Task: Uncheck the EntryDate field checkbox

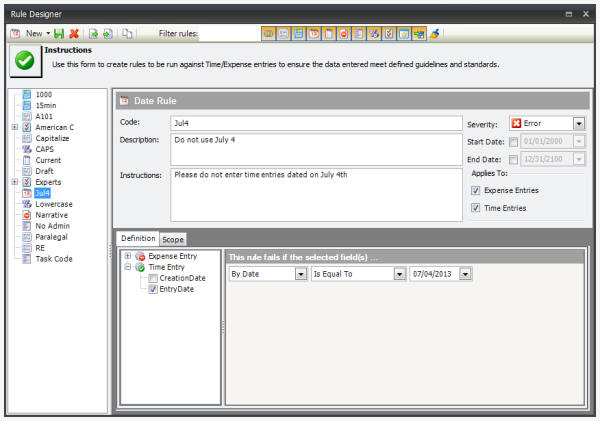Action: (152, 289)
